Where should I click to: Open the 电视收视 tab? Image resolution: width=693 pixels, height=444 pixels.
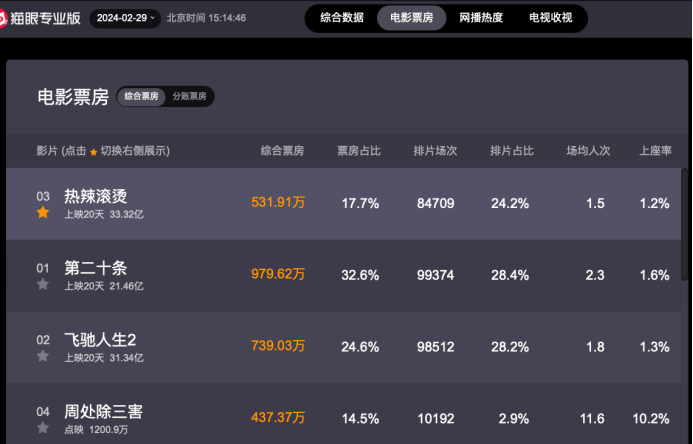551,18
